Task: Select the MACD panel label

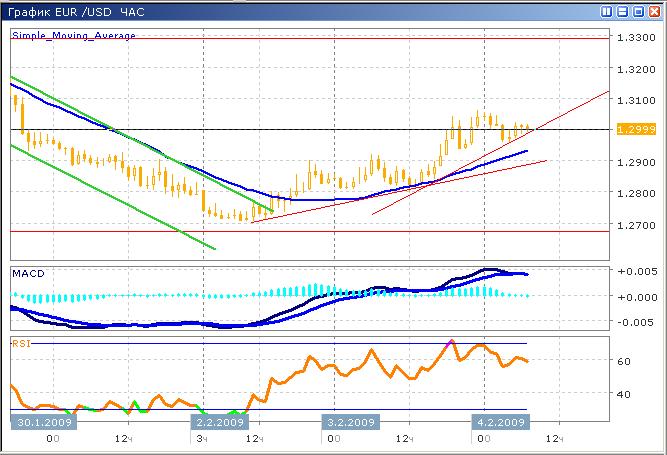Action: pyautogui.click(x=28, y=272)
